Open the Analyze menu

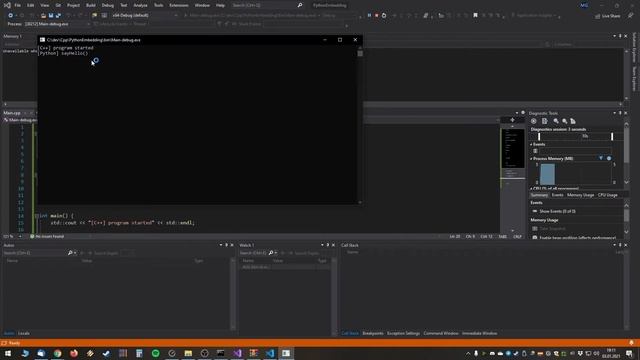[140, 5]
